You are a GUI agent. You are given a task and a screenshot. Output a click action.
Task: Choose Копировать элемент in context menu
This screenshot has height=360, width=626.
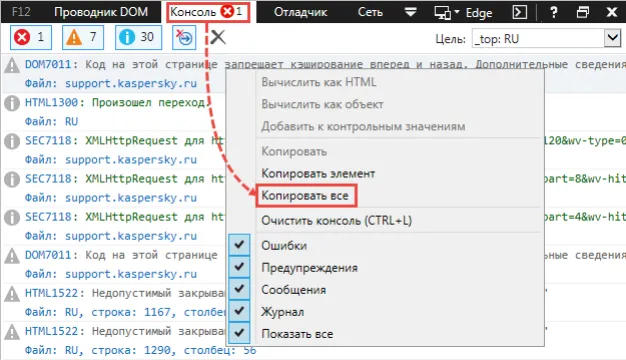pyautogui.click(x=318, y=174)
